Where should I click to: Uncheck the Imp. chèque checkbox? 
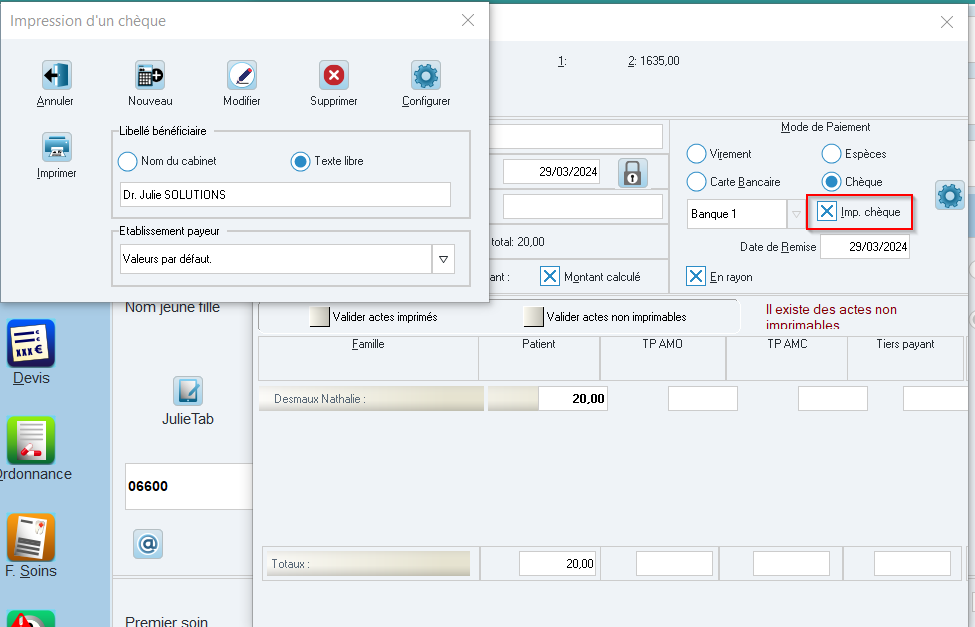pos(826,211)
